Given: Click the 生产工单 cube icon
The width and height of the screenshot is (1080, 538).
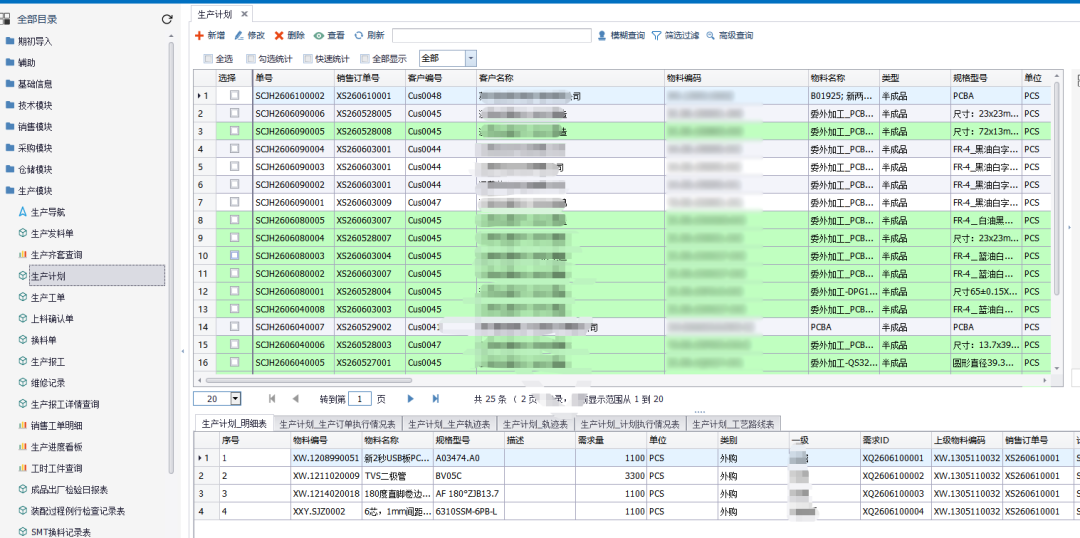Looking at the screenshot, I should (x=23, y=298).
